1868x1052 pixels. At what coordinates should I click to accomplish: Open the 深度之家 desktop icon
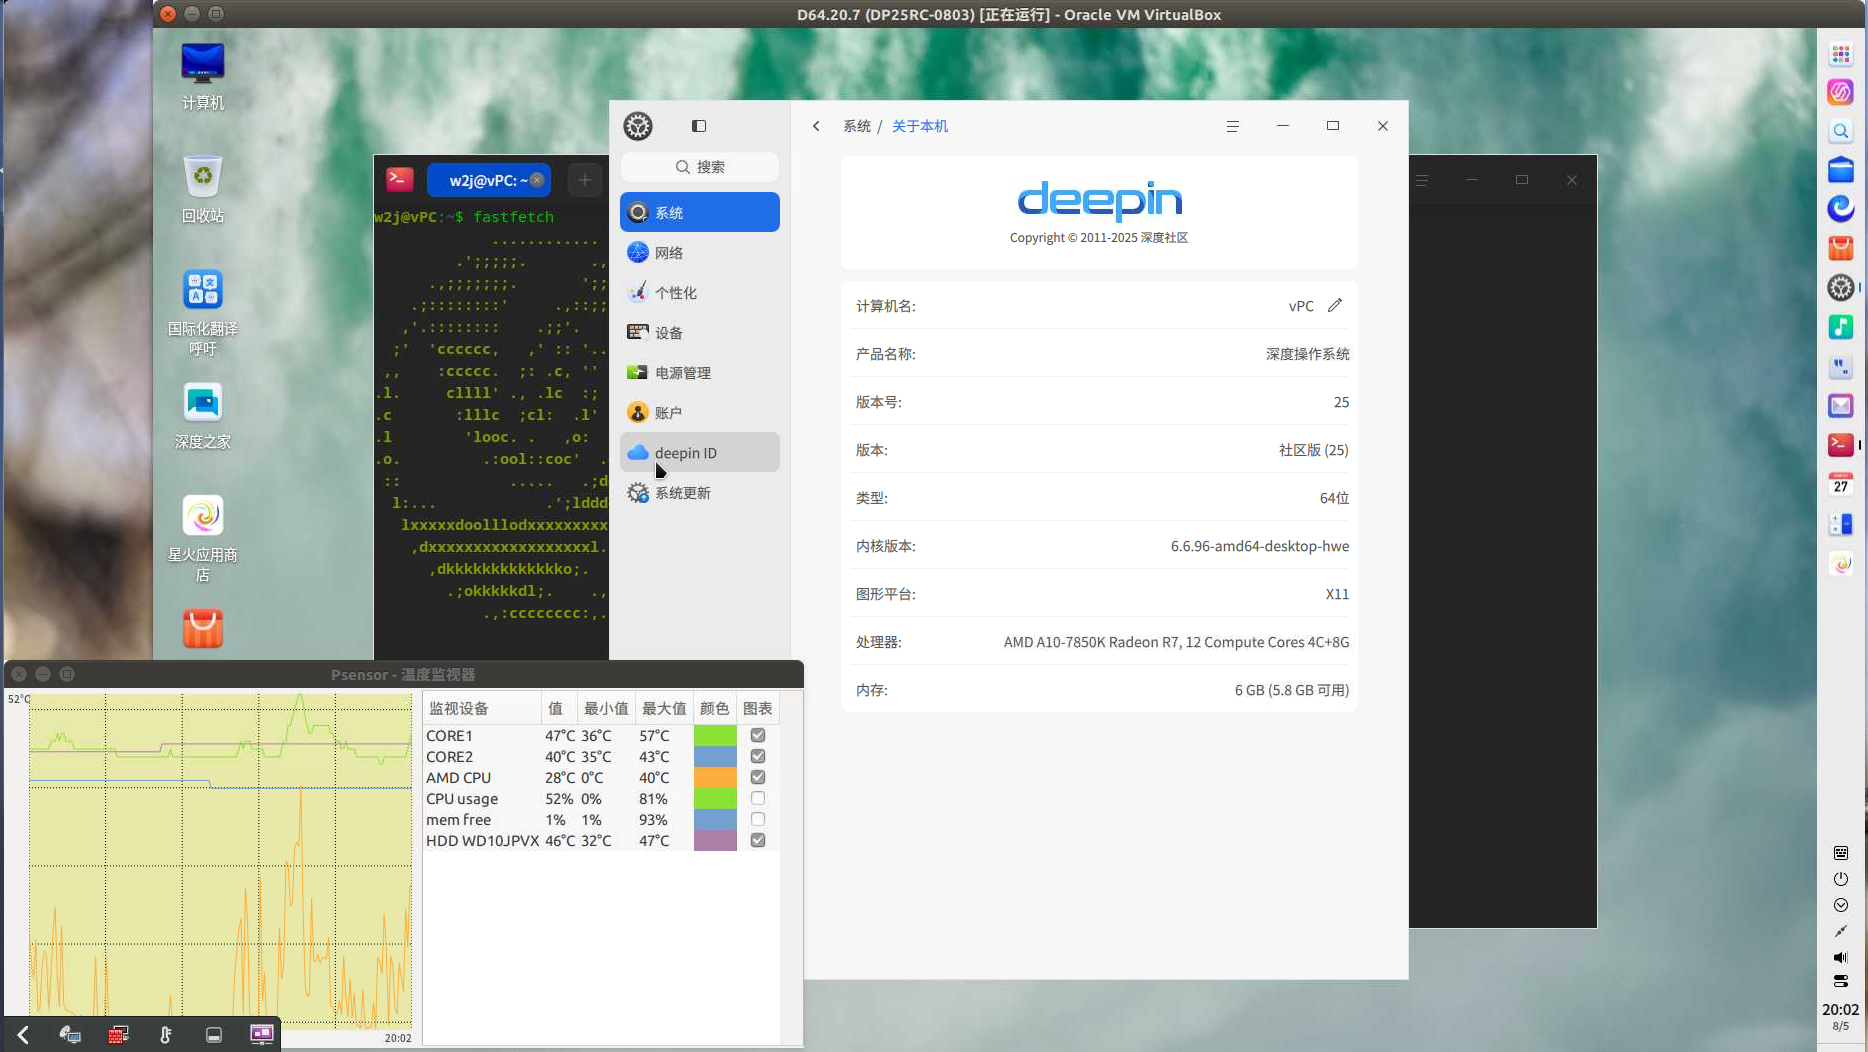pyautogui.click(x=203, y=415)
